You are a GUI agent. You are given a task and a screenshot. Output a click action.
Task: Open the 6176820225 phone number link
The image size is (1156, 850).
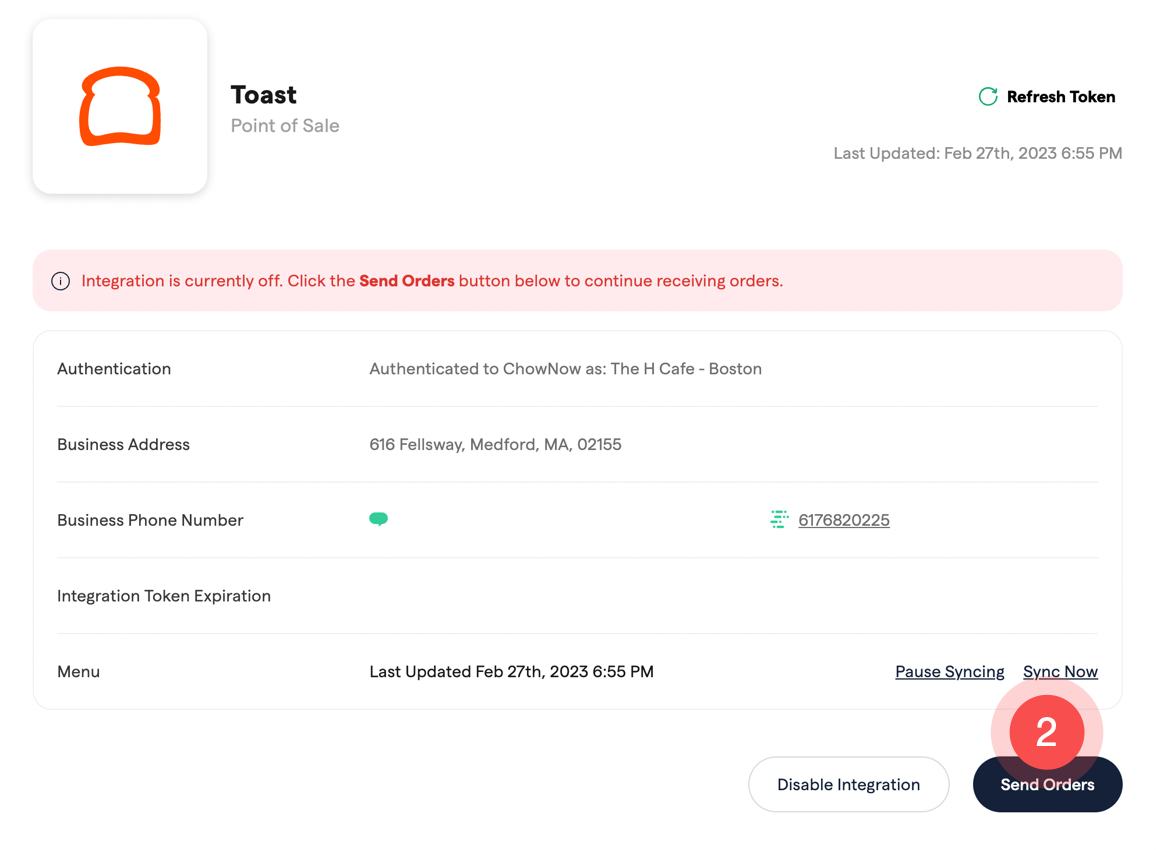tap(843, 520)
